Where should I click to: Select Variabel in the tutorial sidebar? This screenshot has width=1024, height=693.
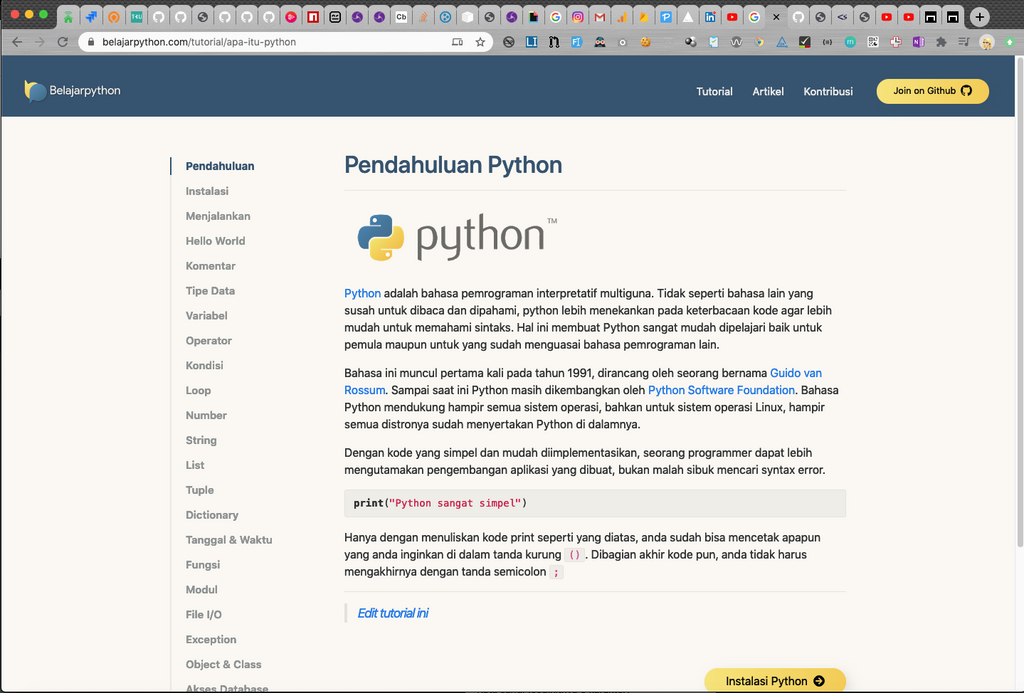pyautogui.click(x=206, y=315)
